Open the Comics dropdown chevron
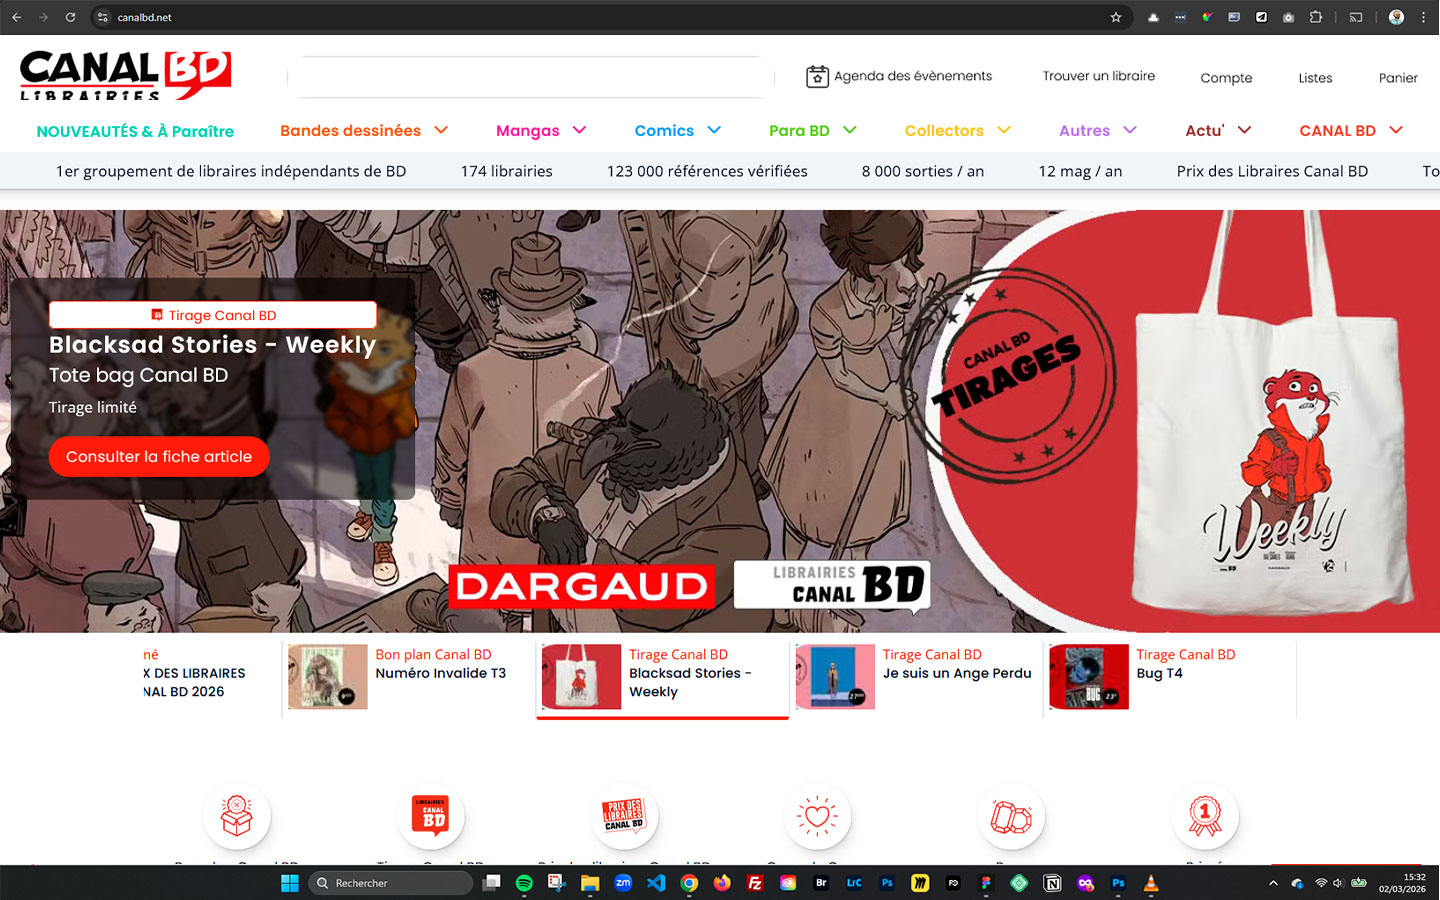This screenshot has width=1440, height=900. pyautogui.click(x=714, y=130)
